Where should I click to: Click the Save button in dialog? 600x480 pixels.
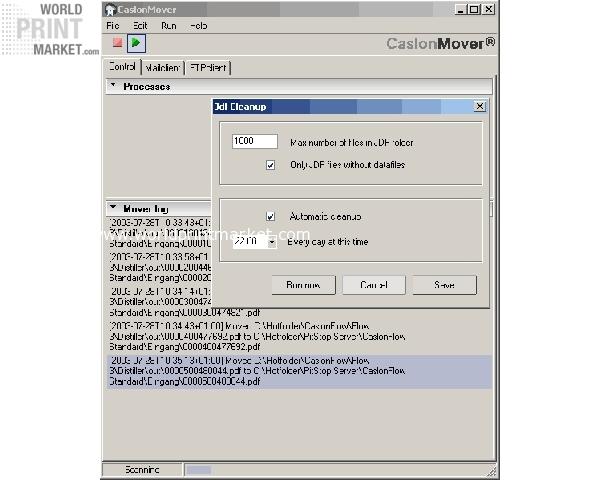(444, 285)
